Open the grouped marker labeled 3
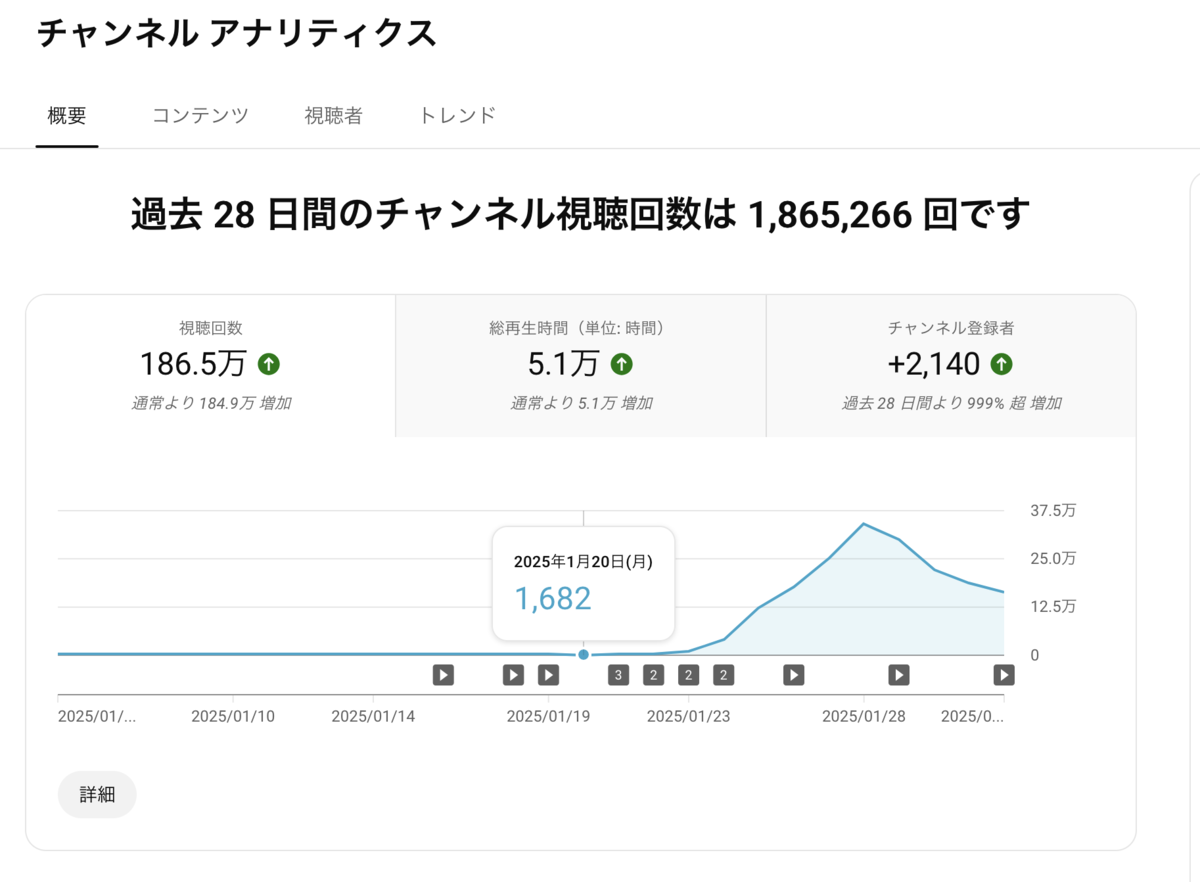The height and width of the screenshot is (882, 1200). (618, 675)
